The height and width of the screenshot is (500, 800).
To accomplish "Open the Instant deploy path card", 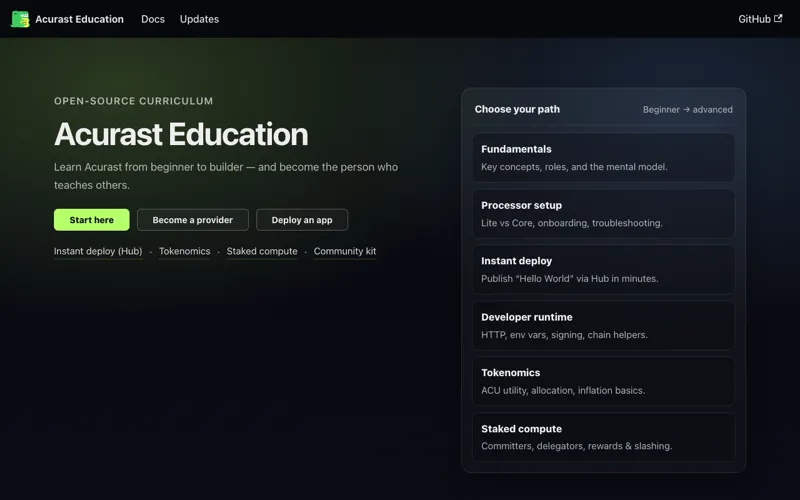I will pos(604,269).
